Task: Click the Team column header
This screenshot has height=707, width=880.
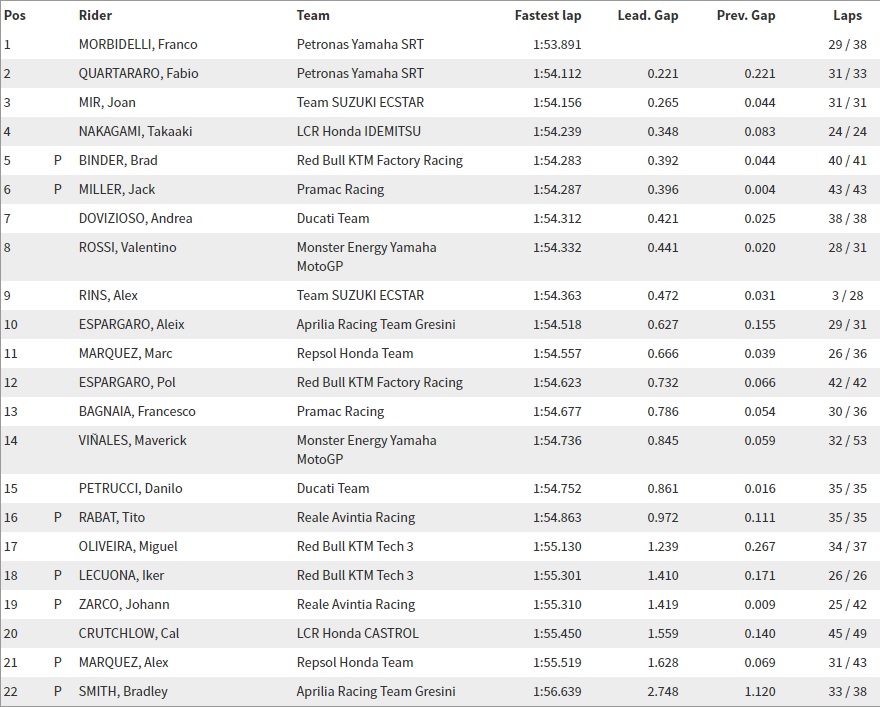Action: point(313,15)
